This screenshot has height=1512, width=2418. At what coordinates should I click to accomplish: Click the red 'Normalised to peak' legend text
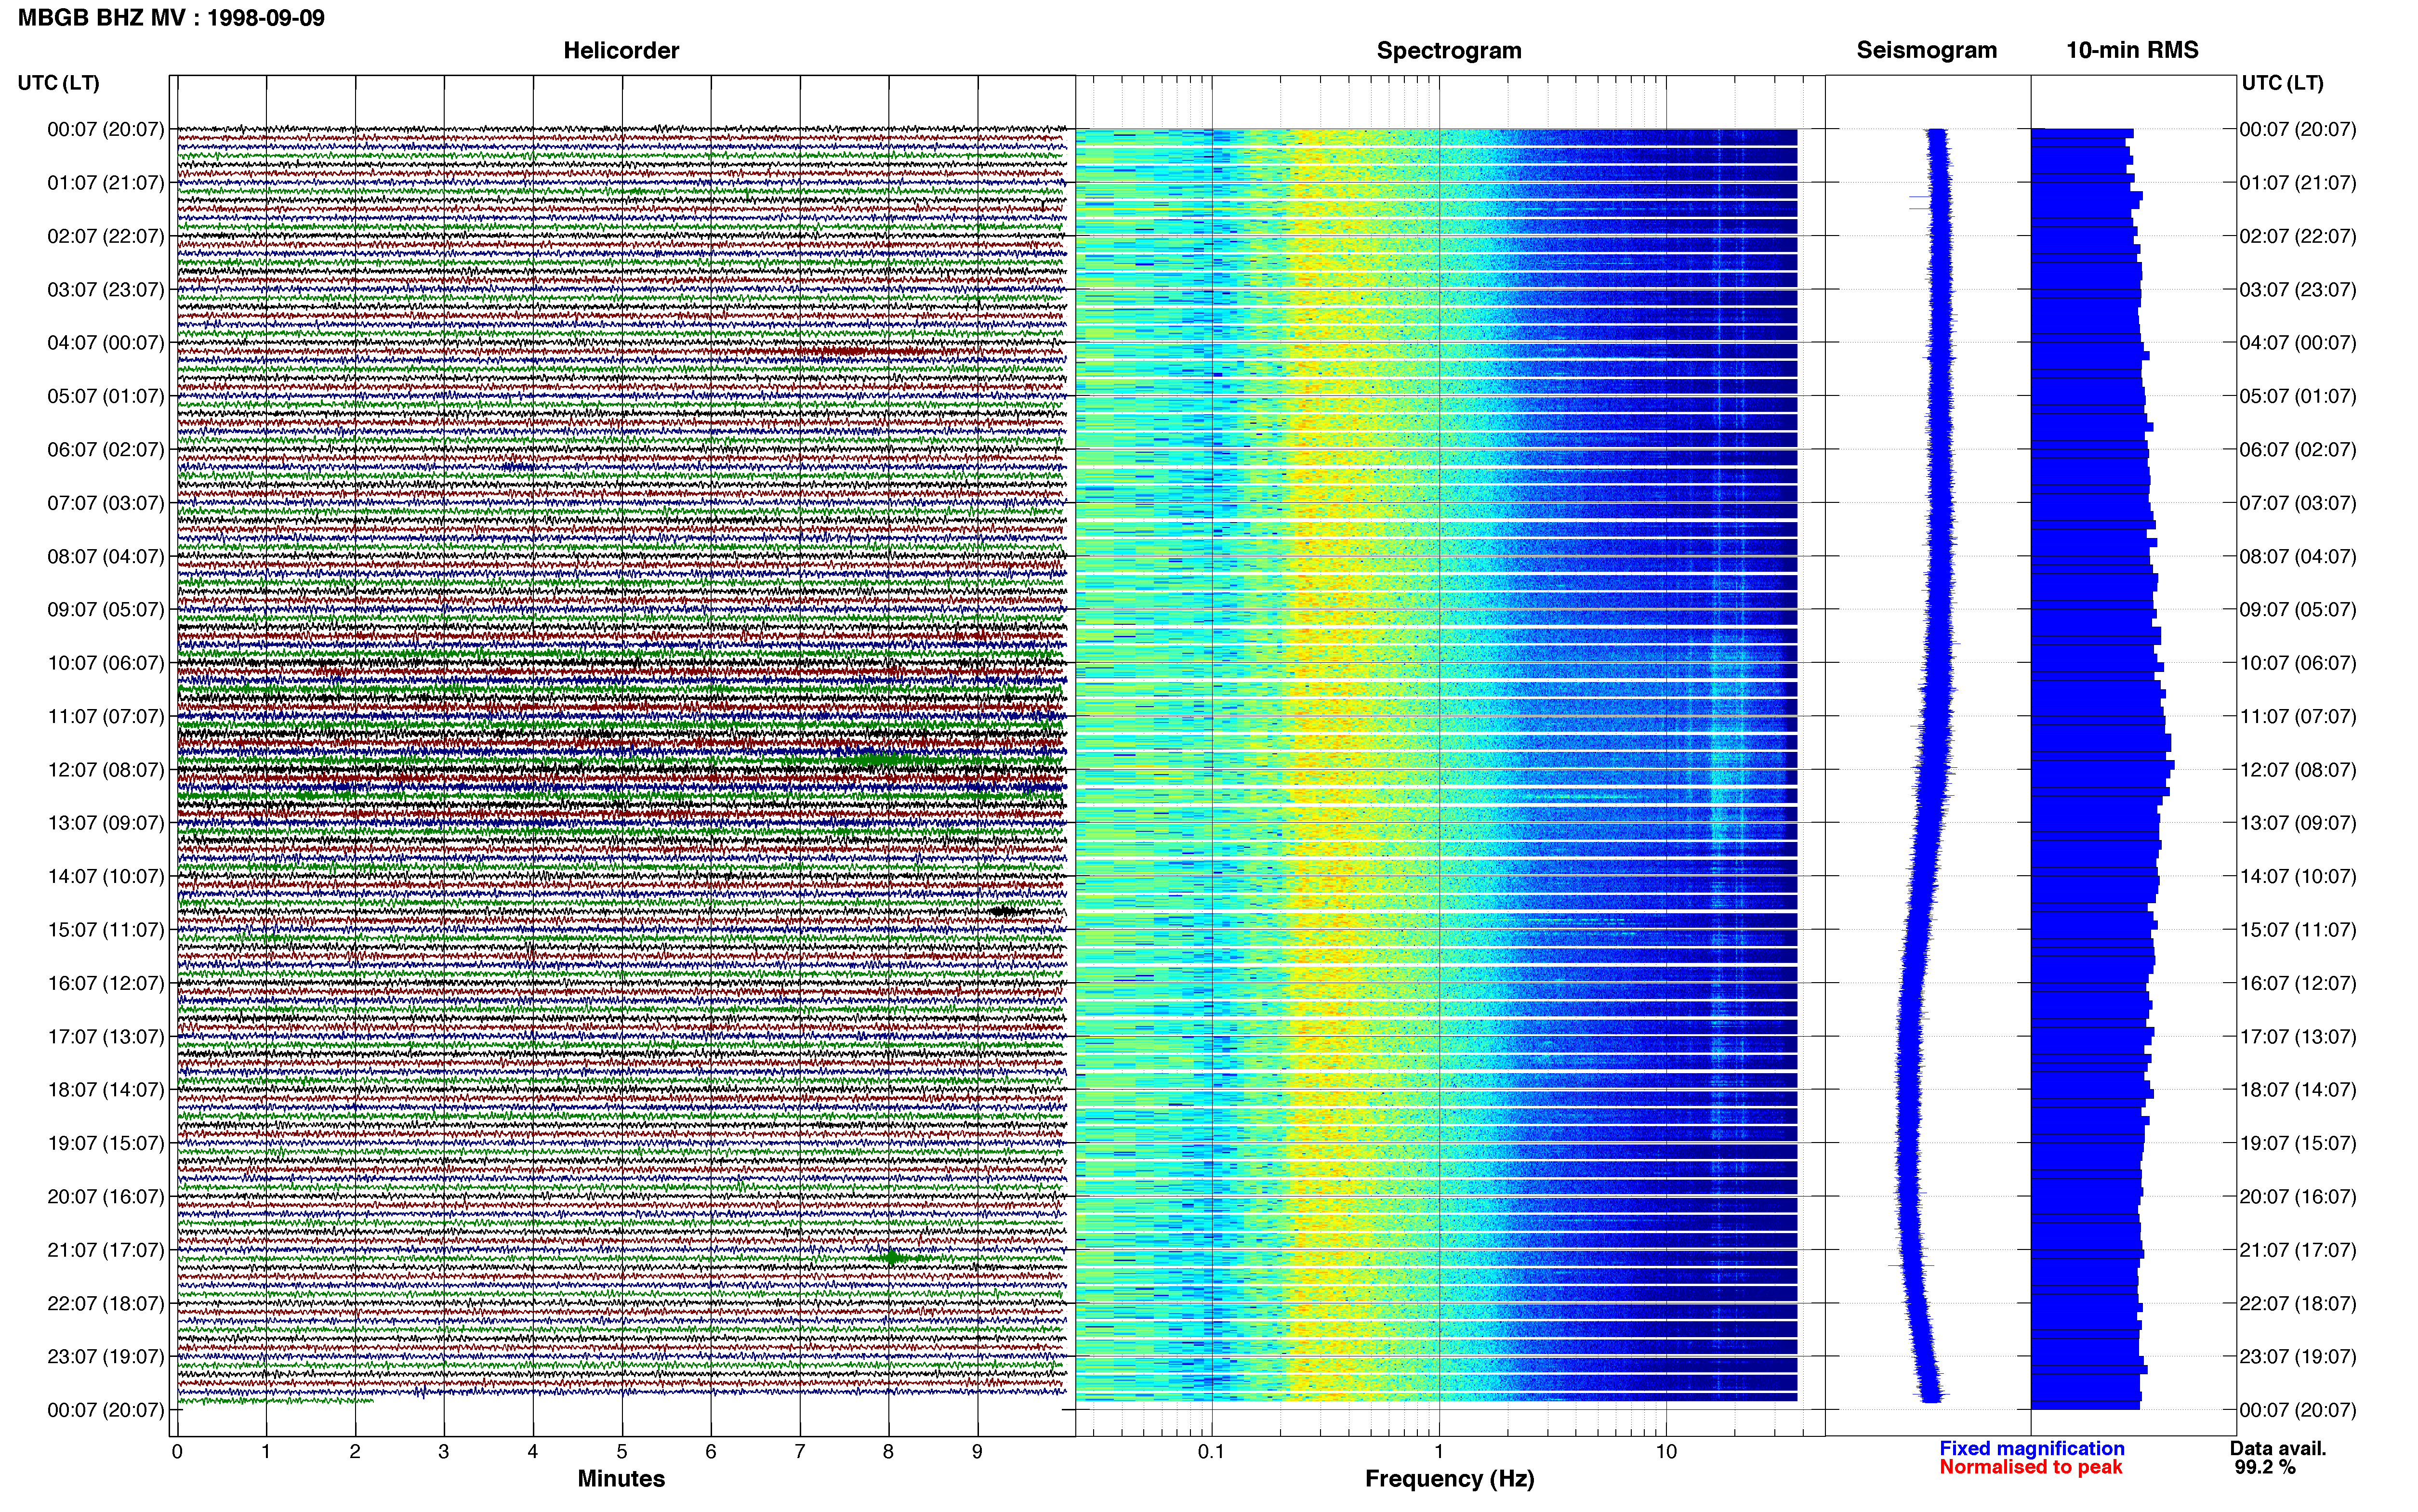(x=2031, y=1467)
